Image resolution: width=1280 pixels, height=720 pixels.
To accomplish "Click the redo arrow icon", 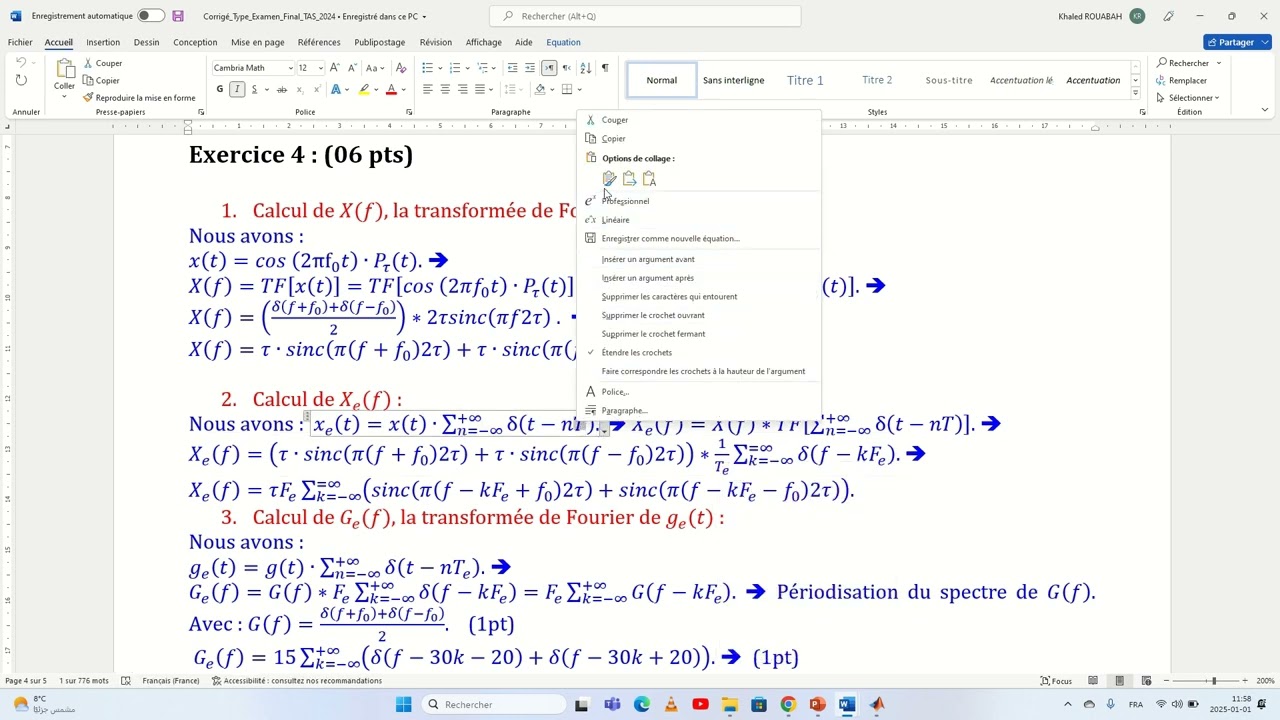I will pos(21,81).
